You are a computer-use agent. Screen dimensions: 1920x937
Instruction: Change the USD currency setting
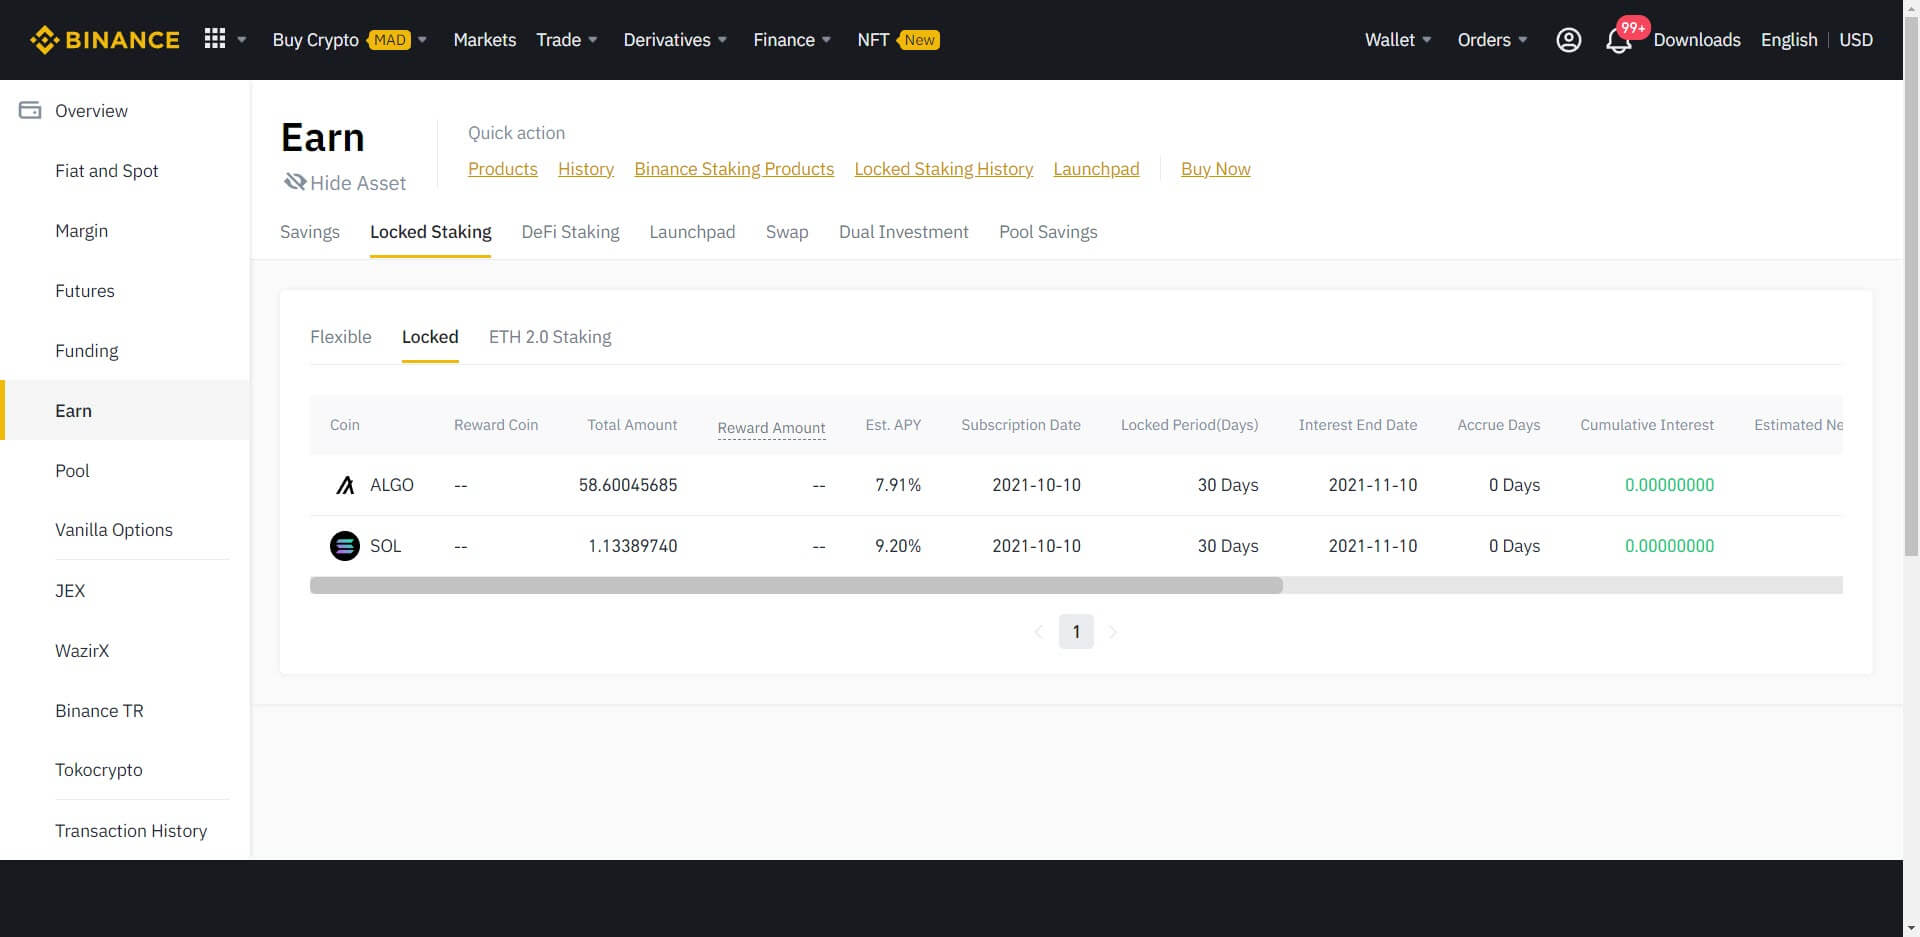[x=1856, y=40]
